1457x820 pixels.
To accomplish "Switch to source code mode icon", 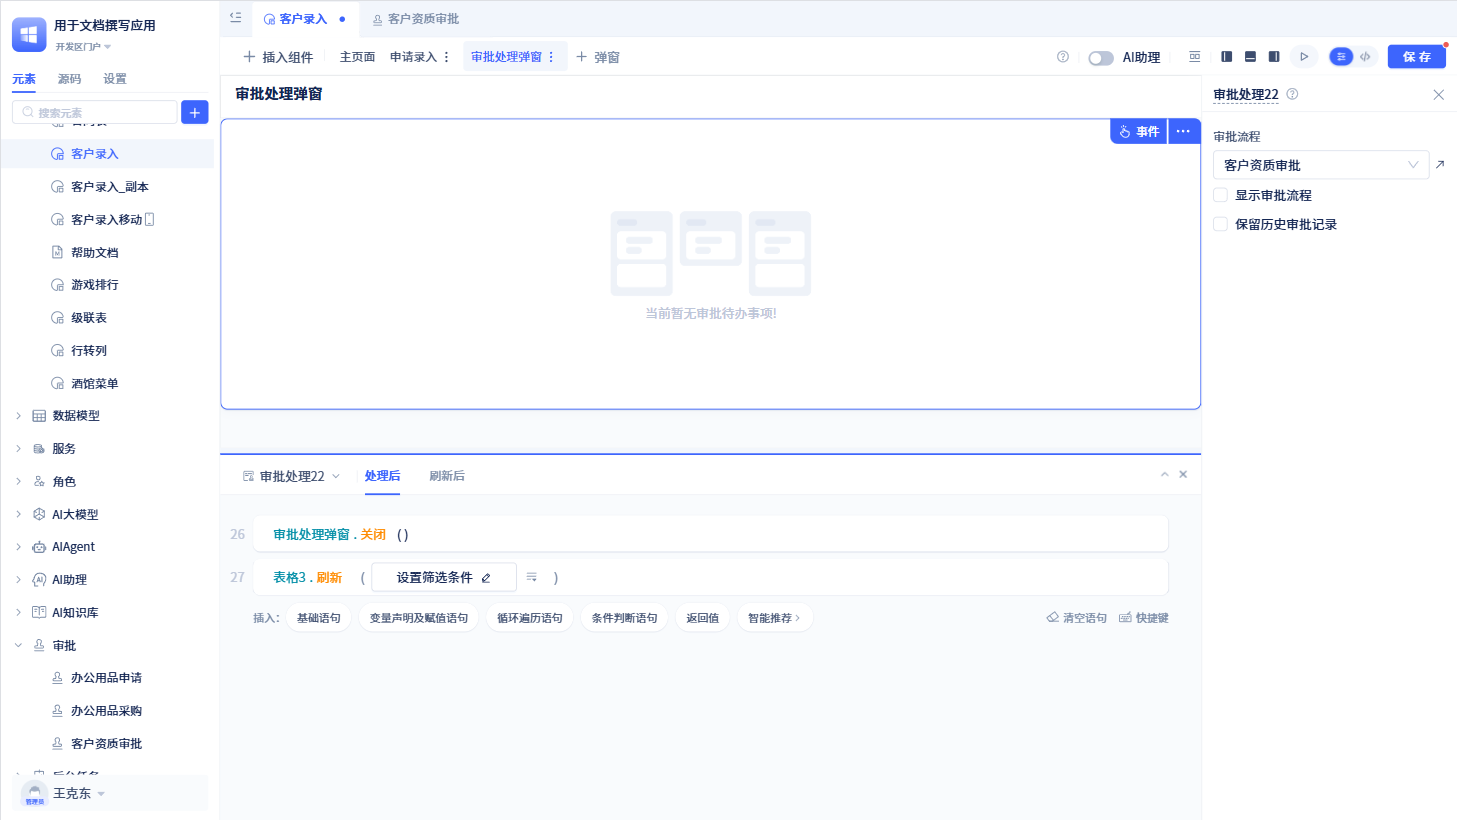I will tap(1365, 57).
